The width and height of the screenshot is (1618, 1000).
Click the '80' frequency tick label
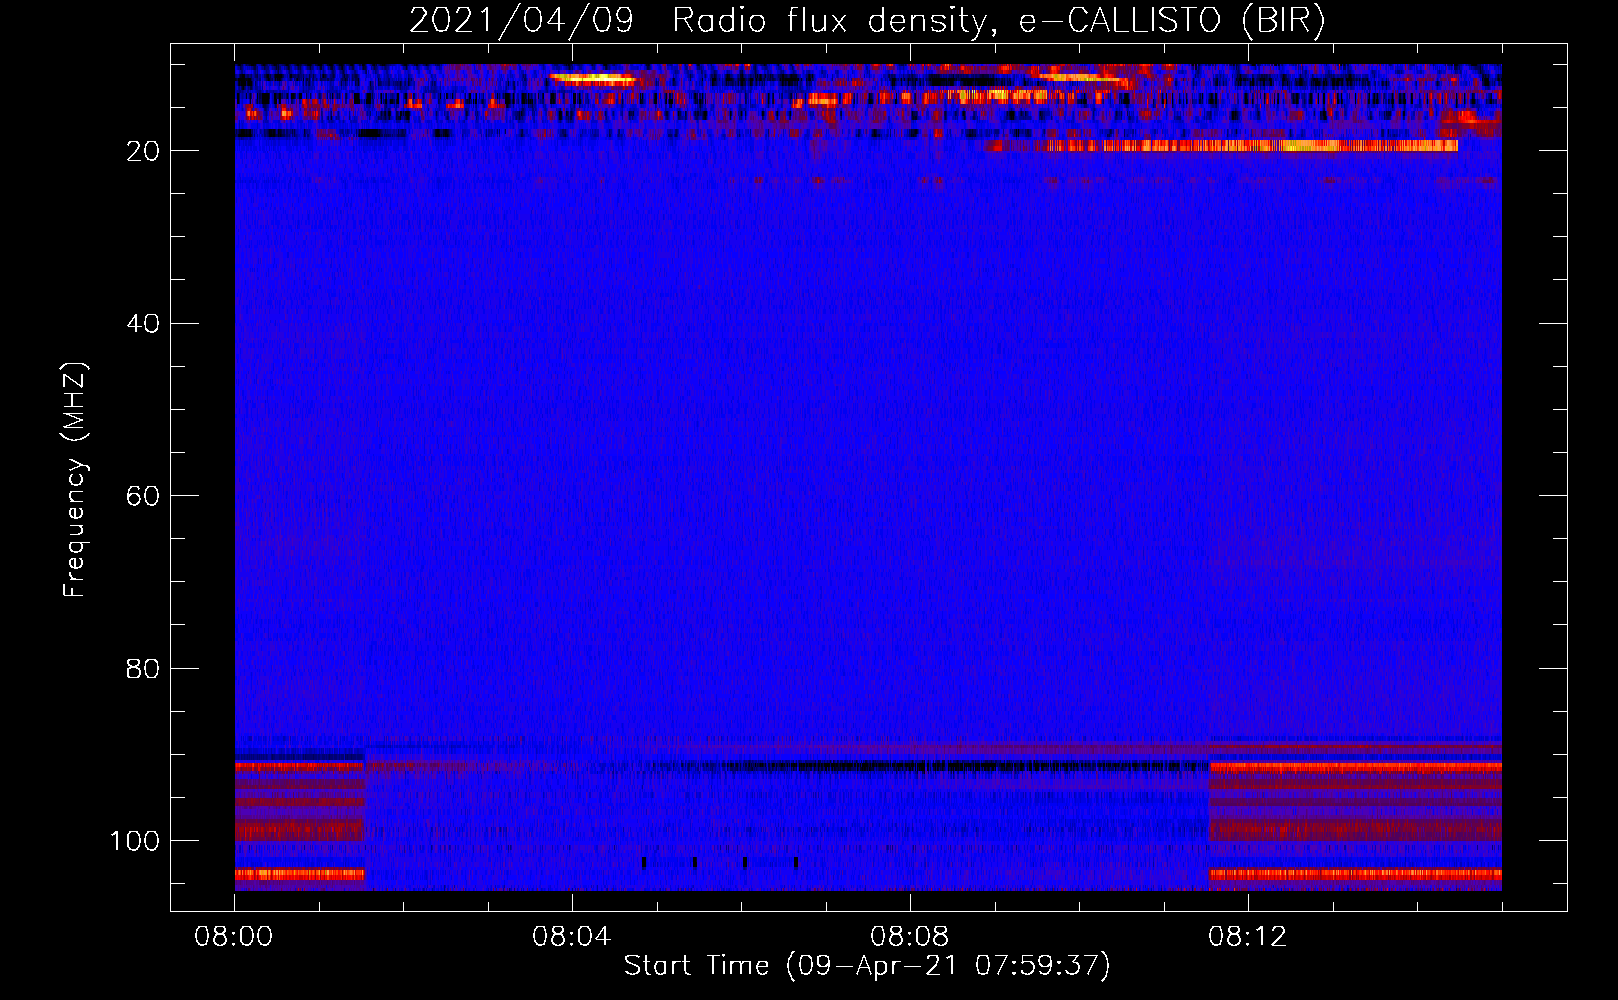click(143, 668)
